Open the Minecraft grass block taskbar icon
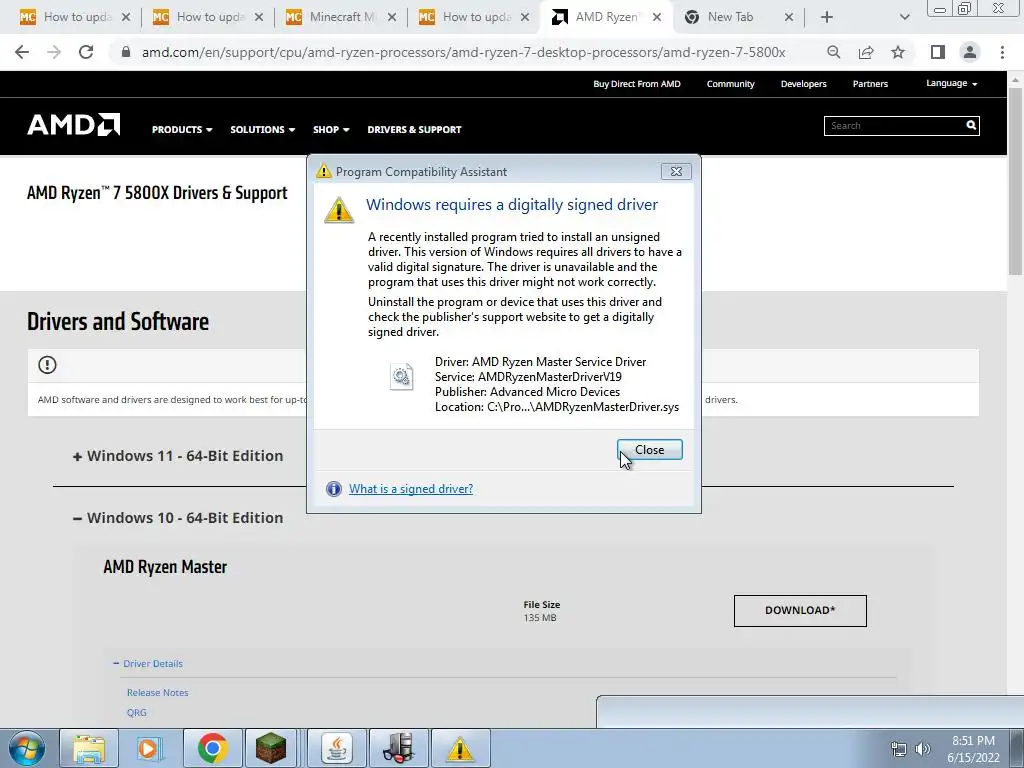 coord(270,748)
